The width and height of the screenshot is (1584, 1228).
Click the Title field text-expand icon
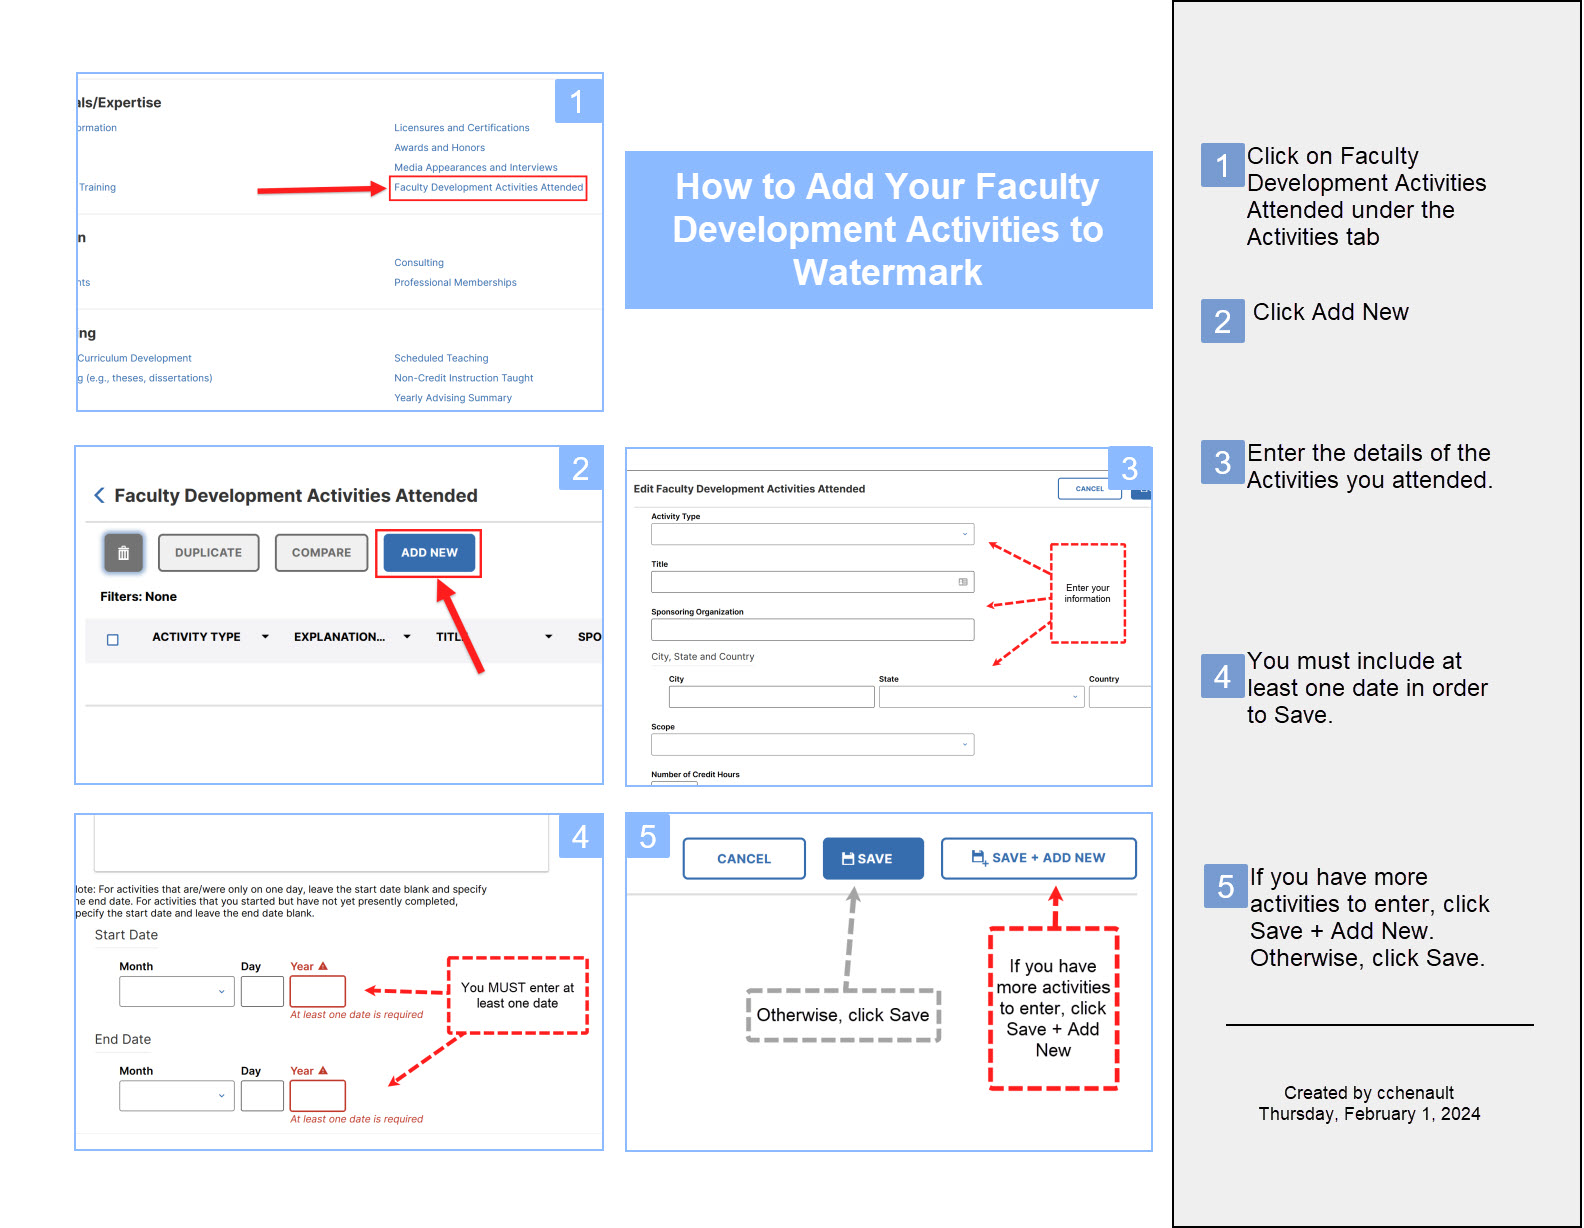click(963, 582)
